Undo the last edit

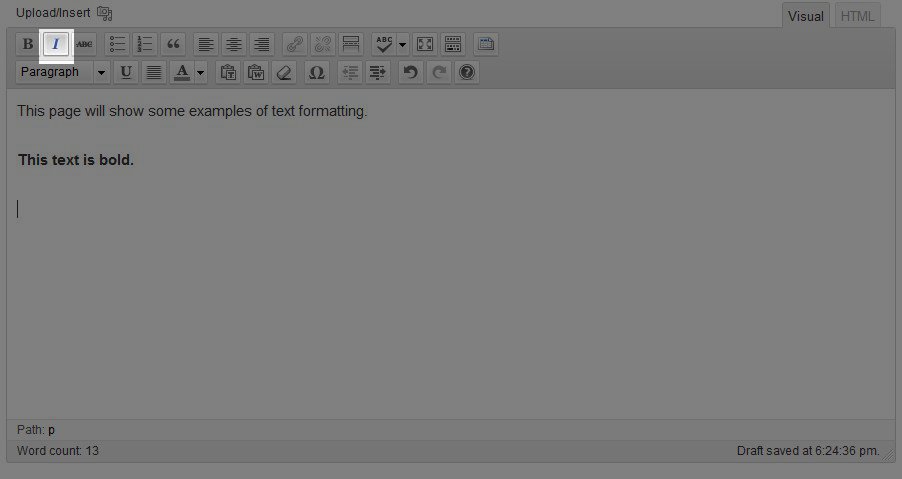pyautogui.click(x=410, y=72)
